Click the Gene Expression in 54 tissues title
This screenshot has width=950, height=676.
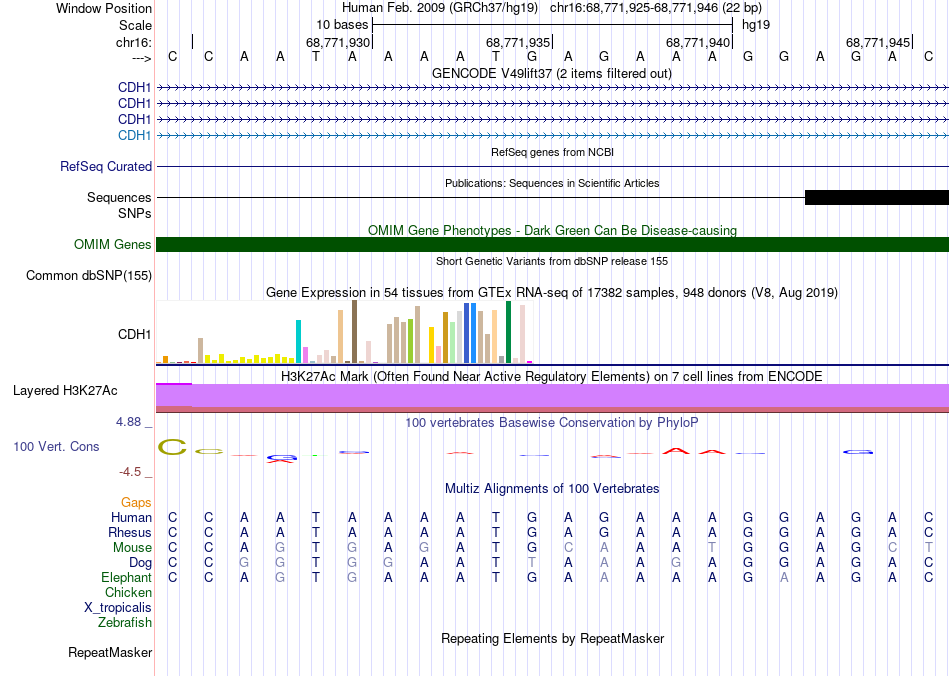pos(551,292)
